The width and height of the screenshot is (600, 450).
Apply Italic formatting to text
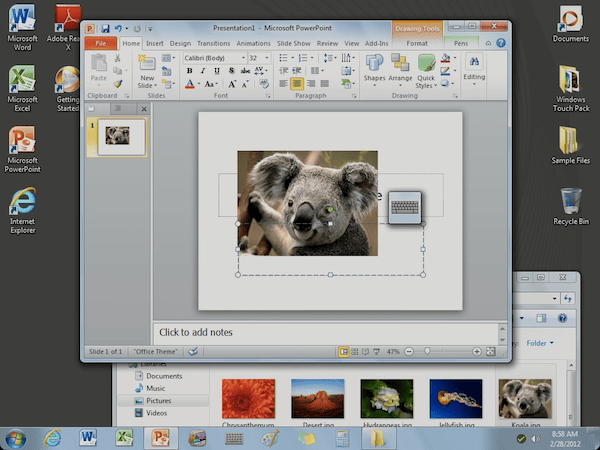[202, 71]
